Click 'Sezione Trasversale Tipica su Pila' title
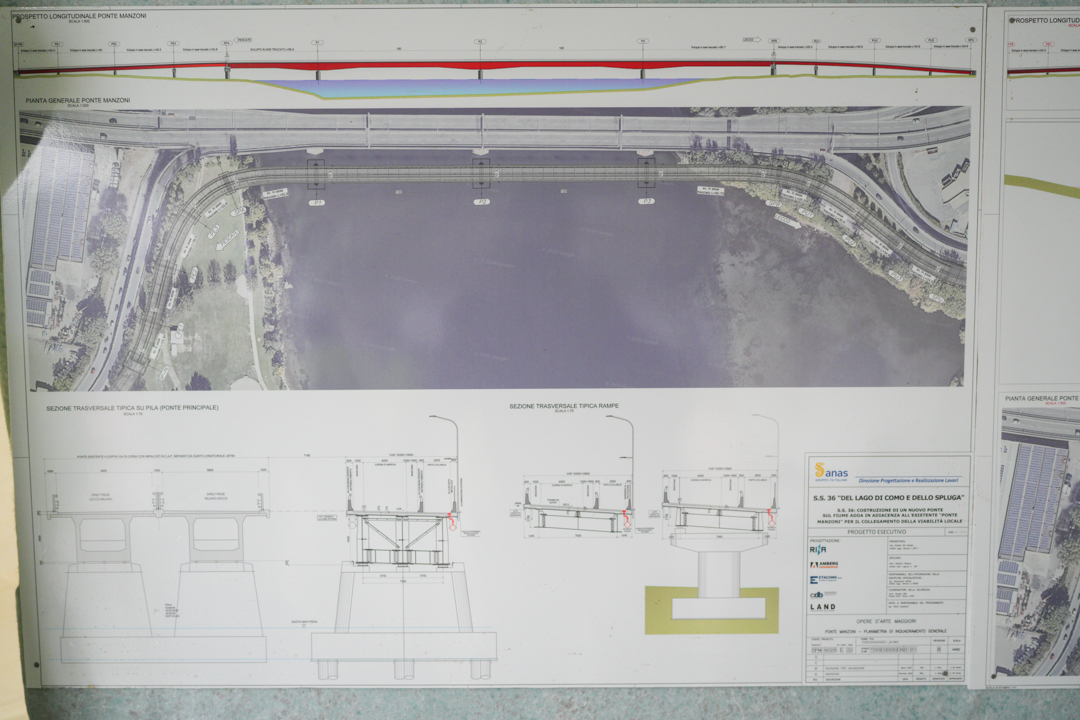 coord(132,408)
